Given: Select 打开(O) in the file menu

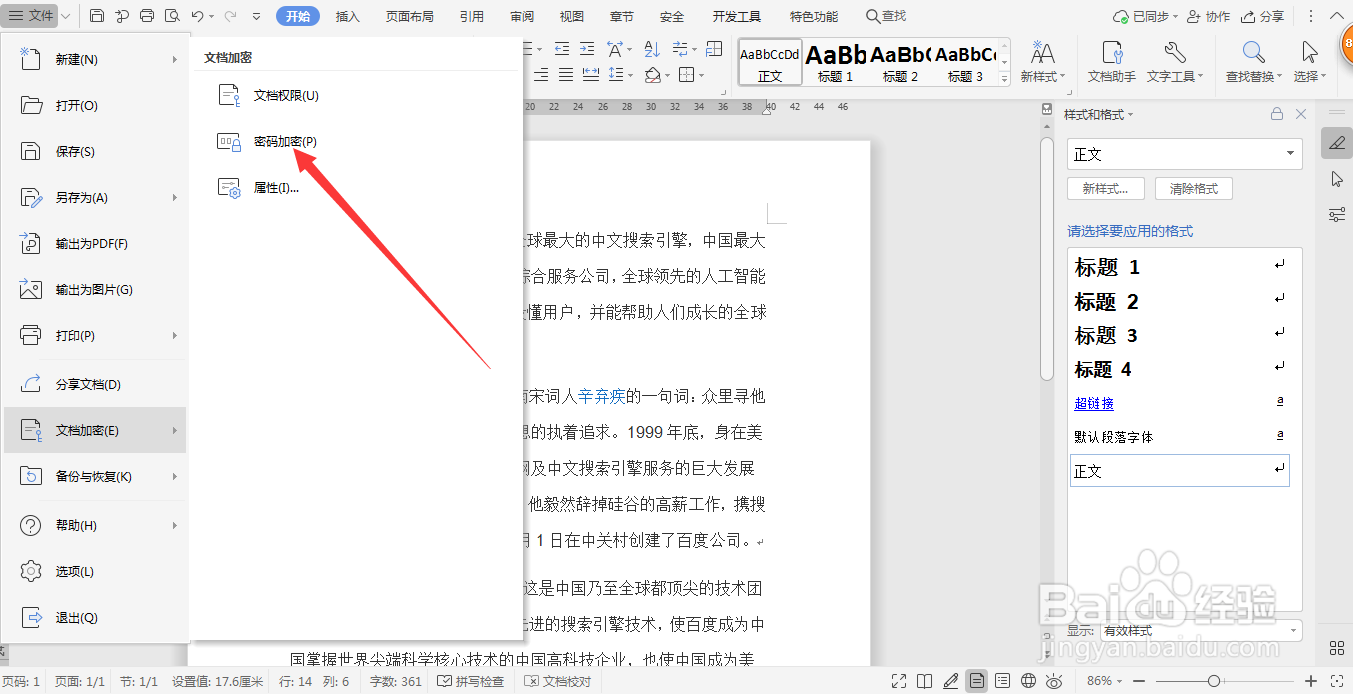Looking at the screenshot, I should 96,105.
